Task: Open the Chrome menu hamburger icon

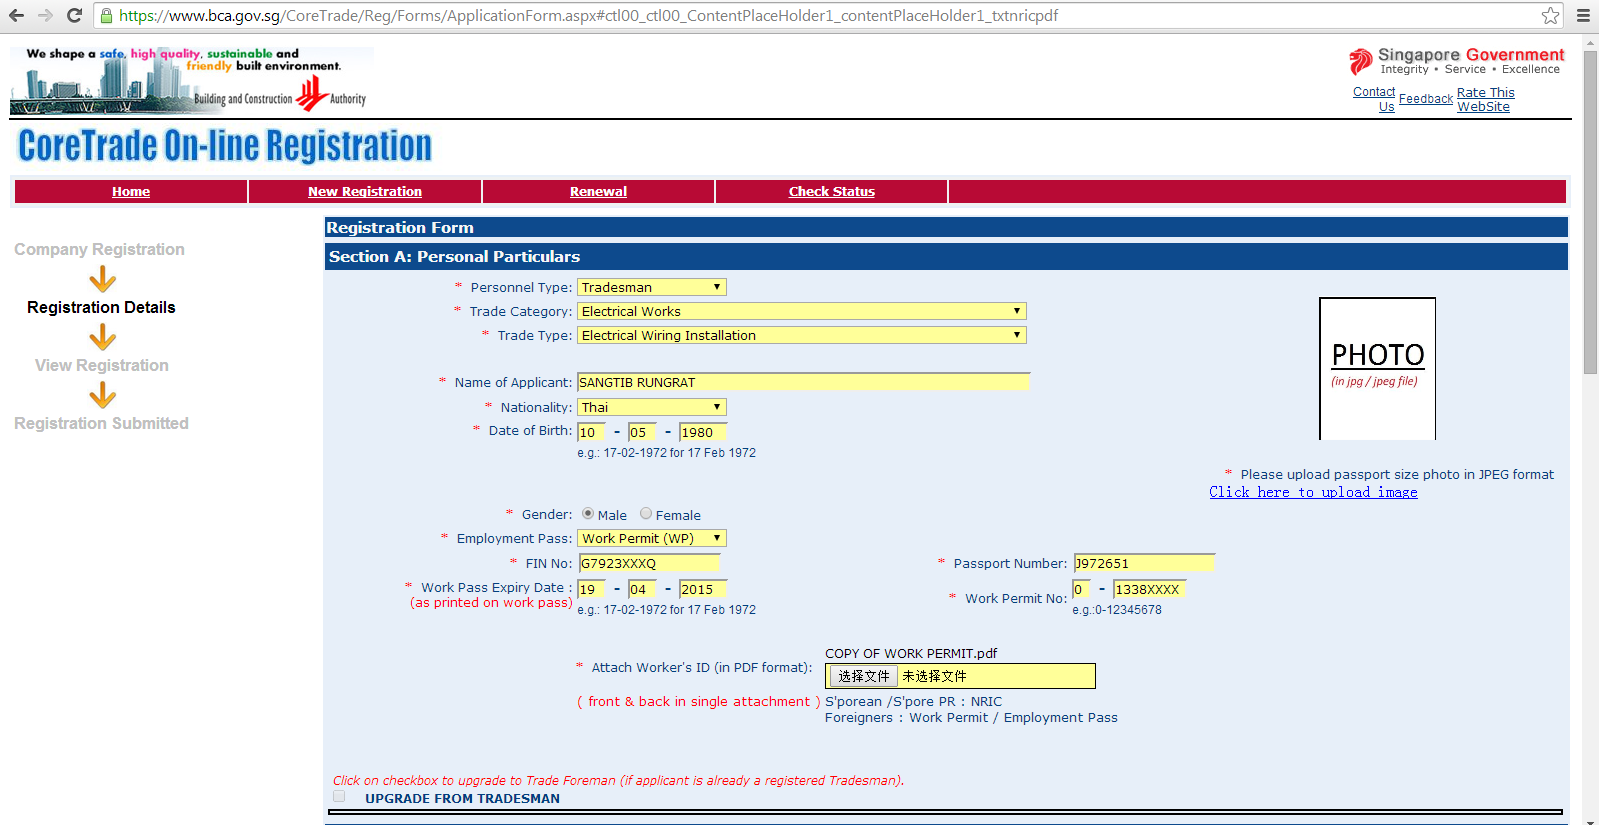Action: point(1583,15)
